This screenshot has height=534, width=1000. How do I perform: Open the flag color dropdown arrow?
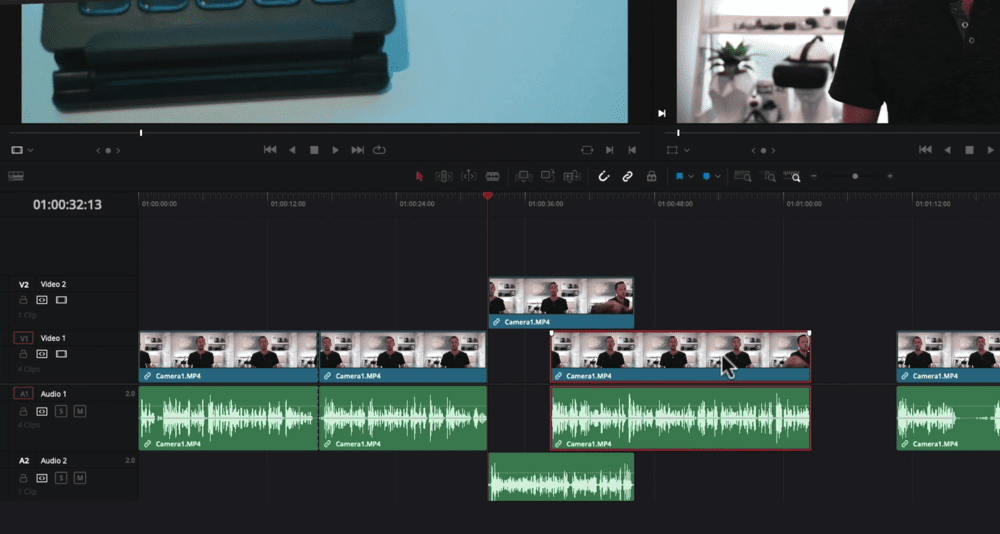pyautogui.click(x=691, y=177)
